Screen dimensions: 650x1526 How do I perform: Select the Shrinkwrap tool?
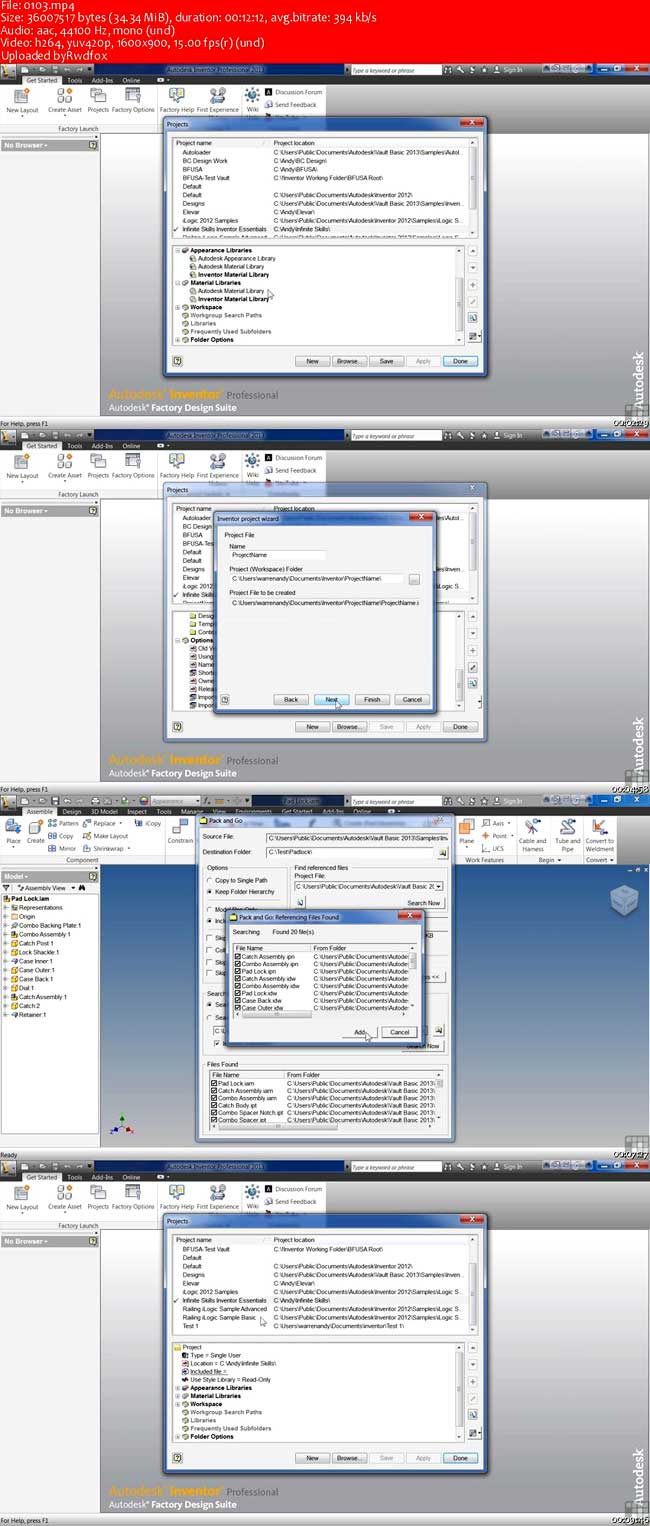point(105,847)
